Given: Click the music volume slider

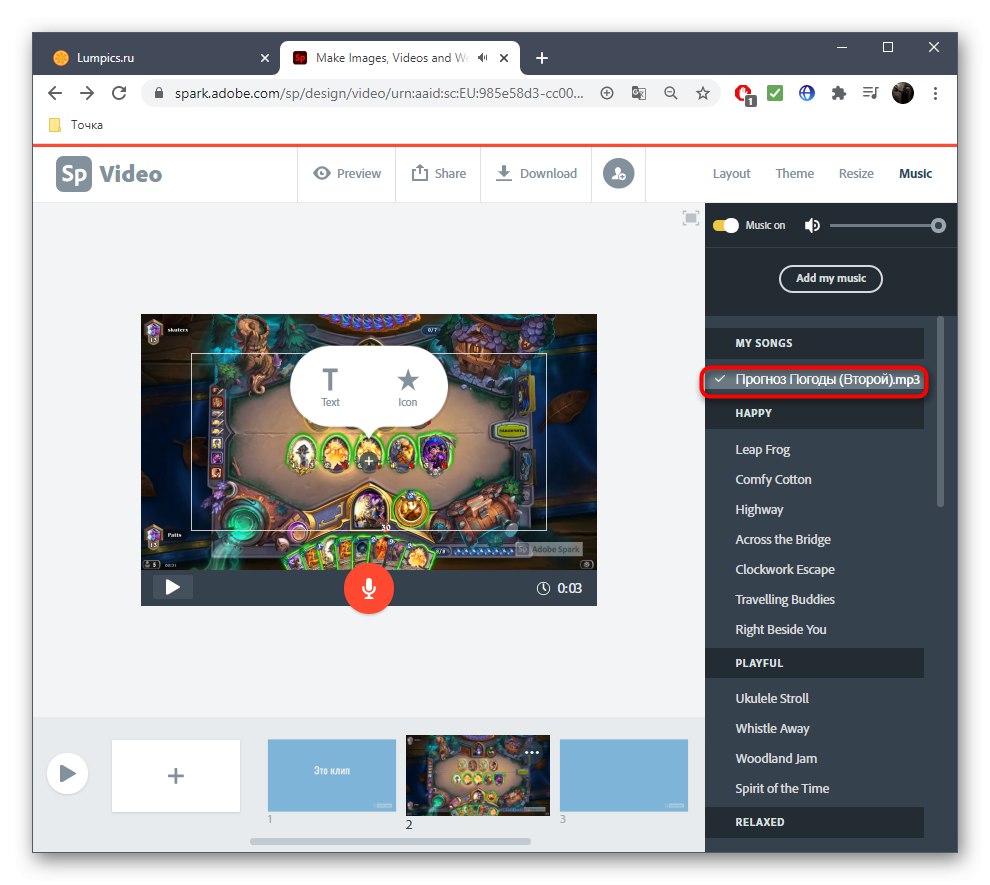Looking at the screenshot, I should [x=888, y=225].
